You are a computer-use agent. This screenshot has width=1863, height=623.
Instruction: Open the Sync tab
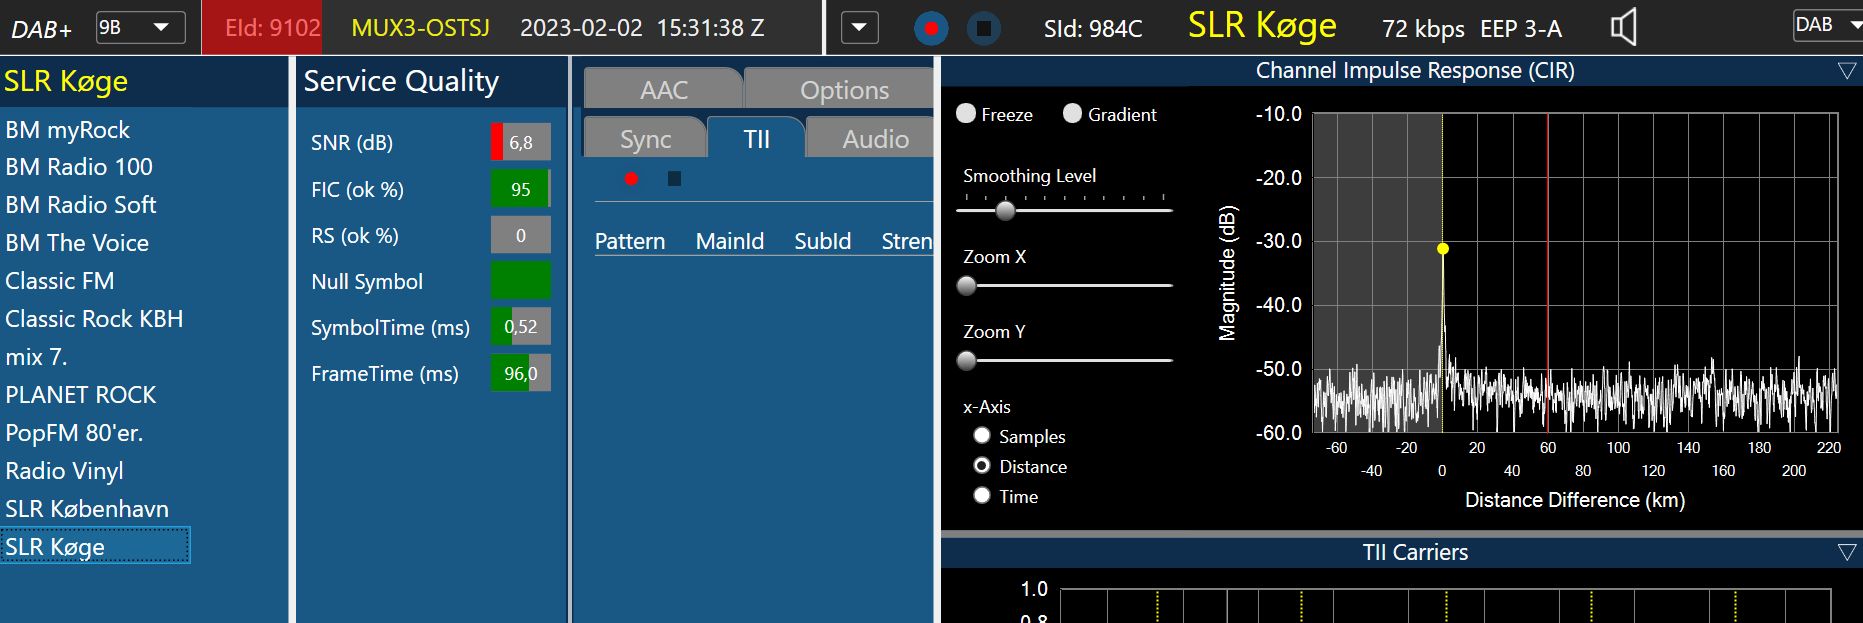pos(645,139)
